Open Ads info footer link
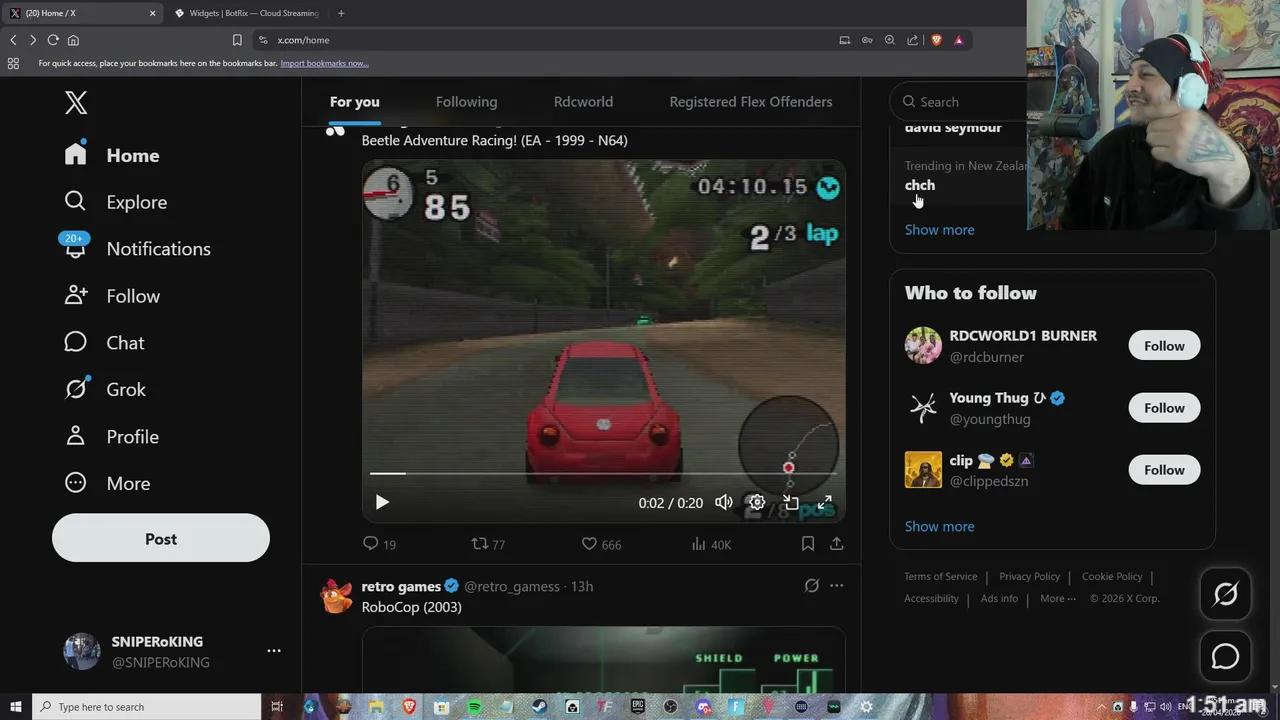Screen dimensions: 1280x720 click(x=999, y=598)
